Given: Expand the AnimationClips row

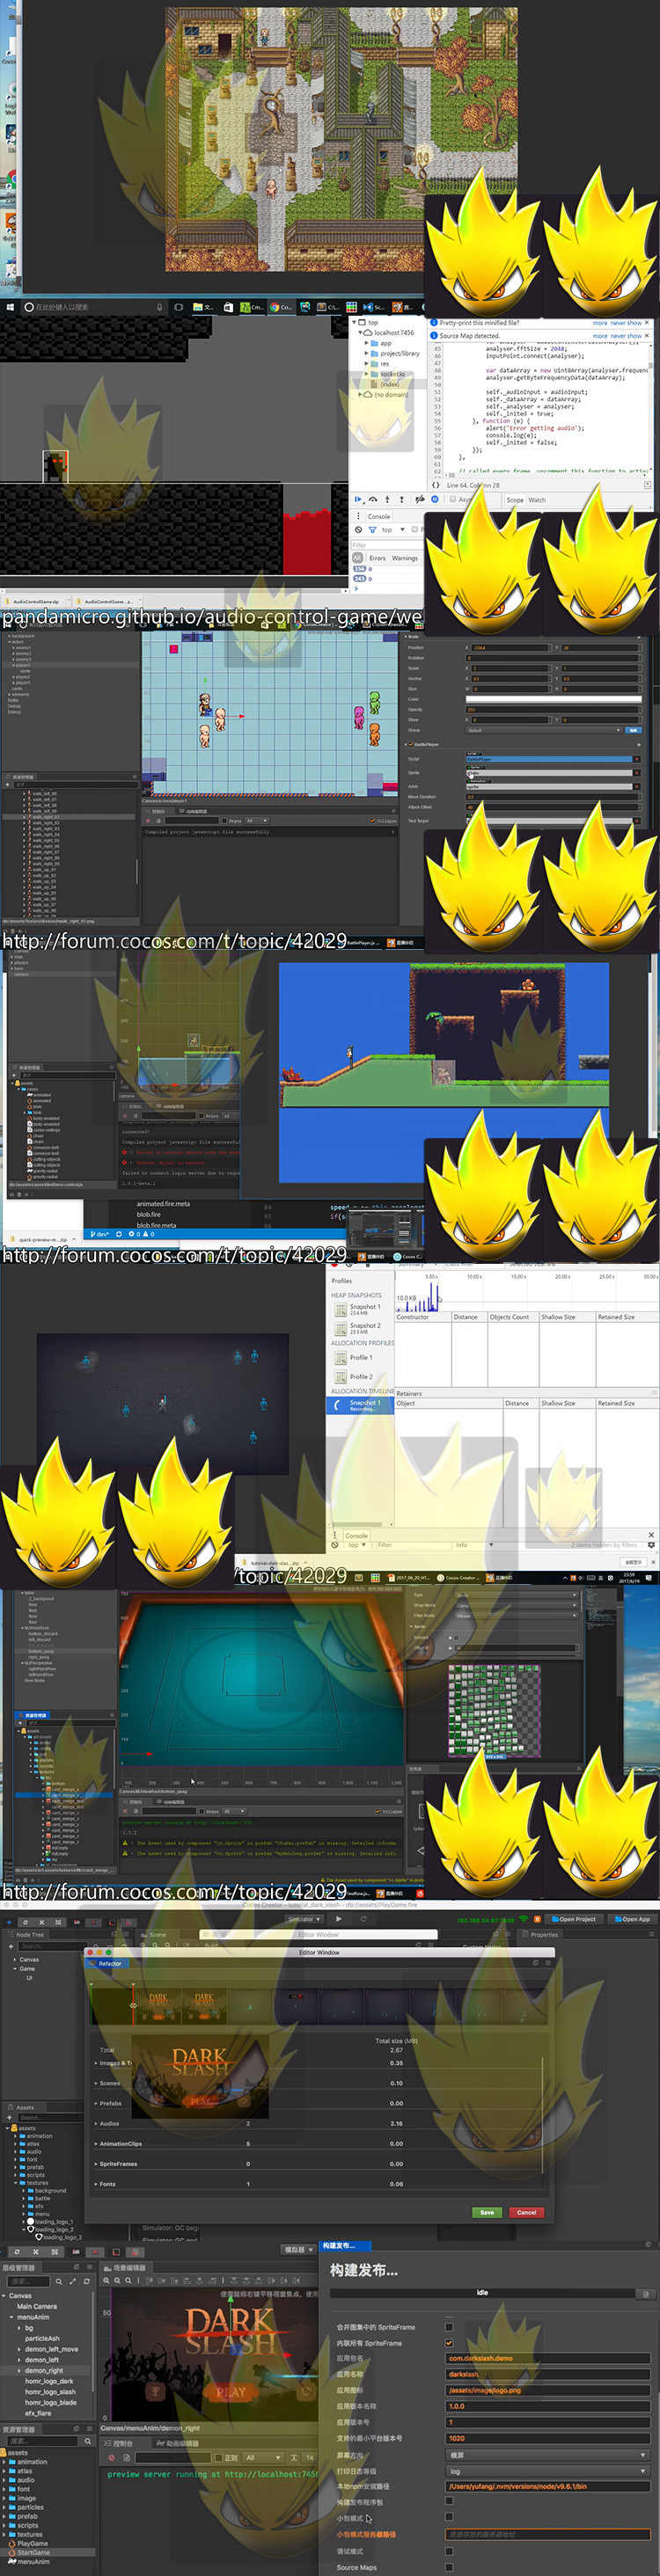Looking at the screenshot, I should 97,2143.
